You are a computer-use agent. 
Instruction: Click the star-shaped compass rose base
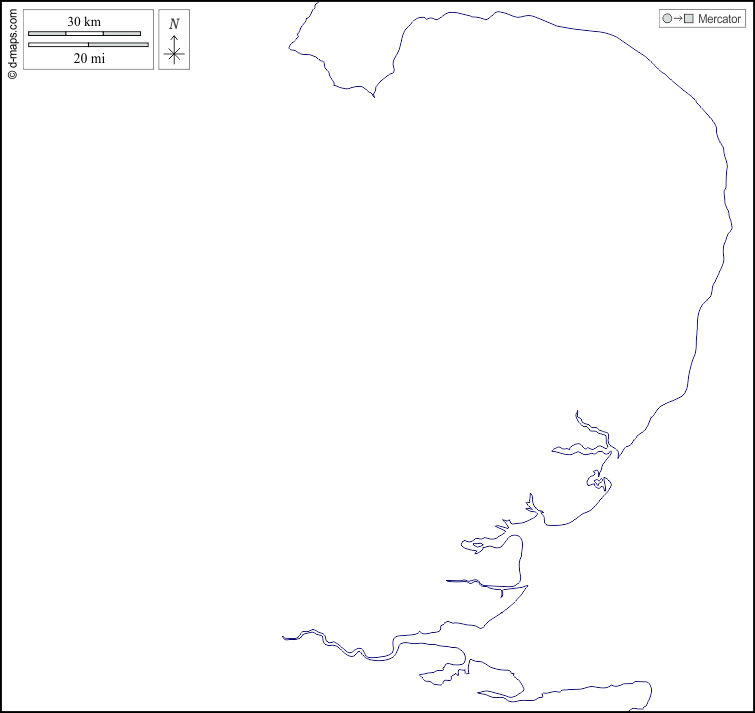click(174, 55)
